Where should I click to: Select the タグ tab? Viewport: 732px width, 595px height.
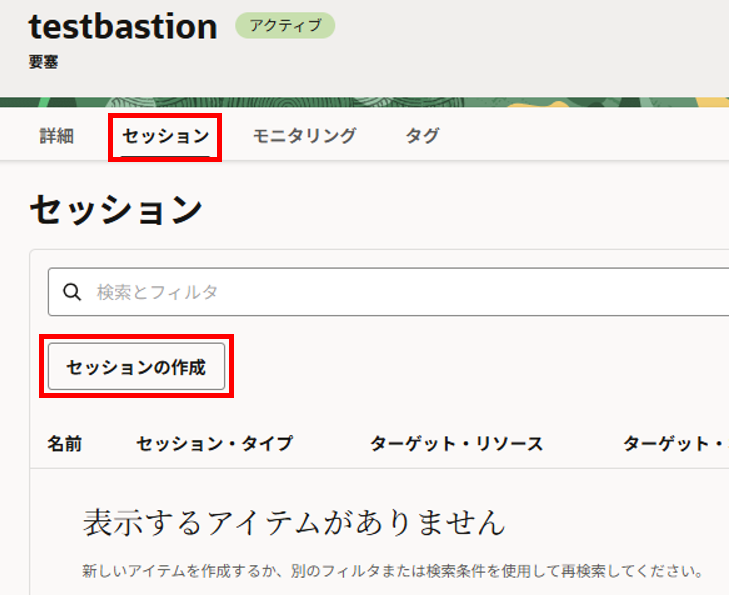[422, 136]
